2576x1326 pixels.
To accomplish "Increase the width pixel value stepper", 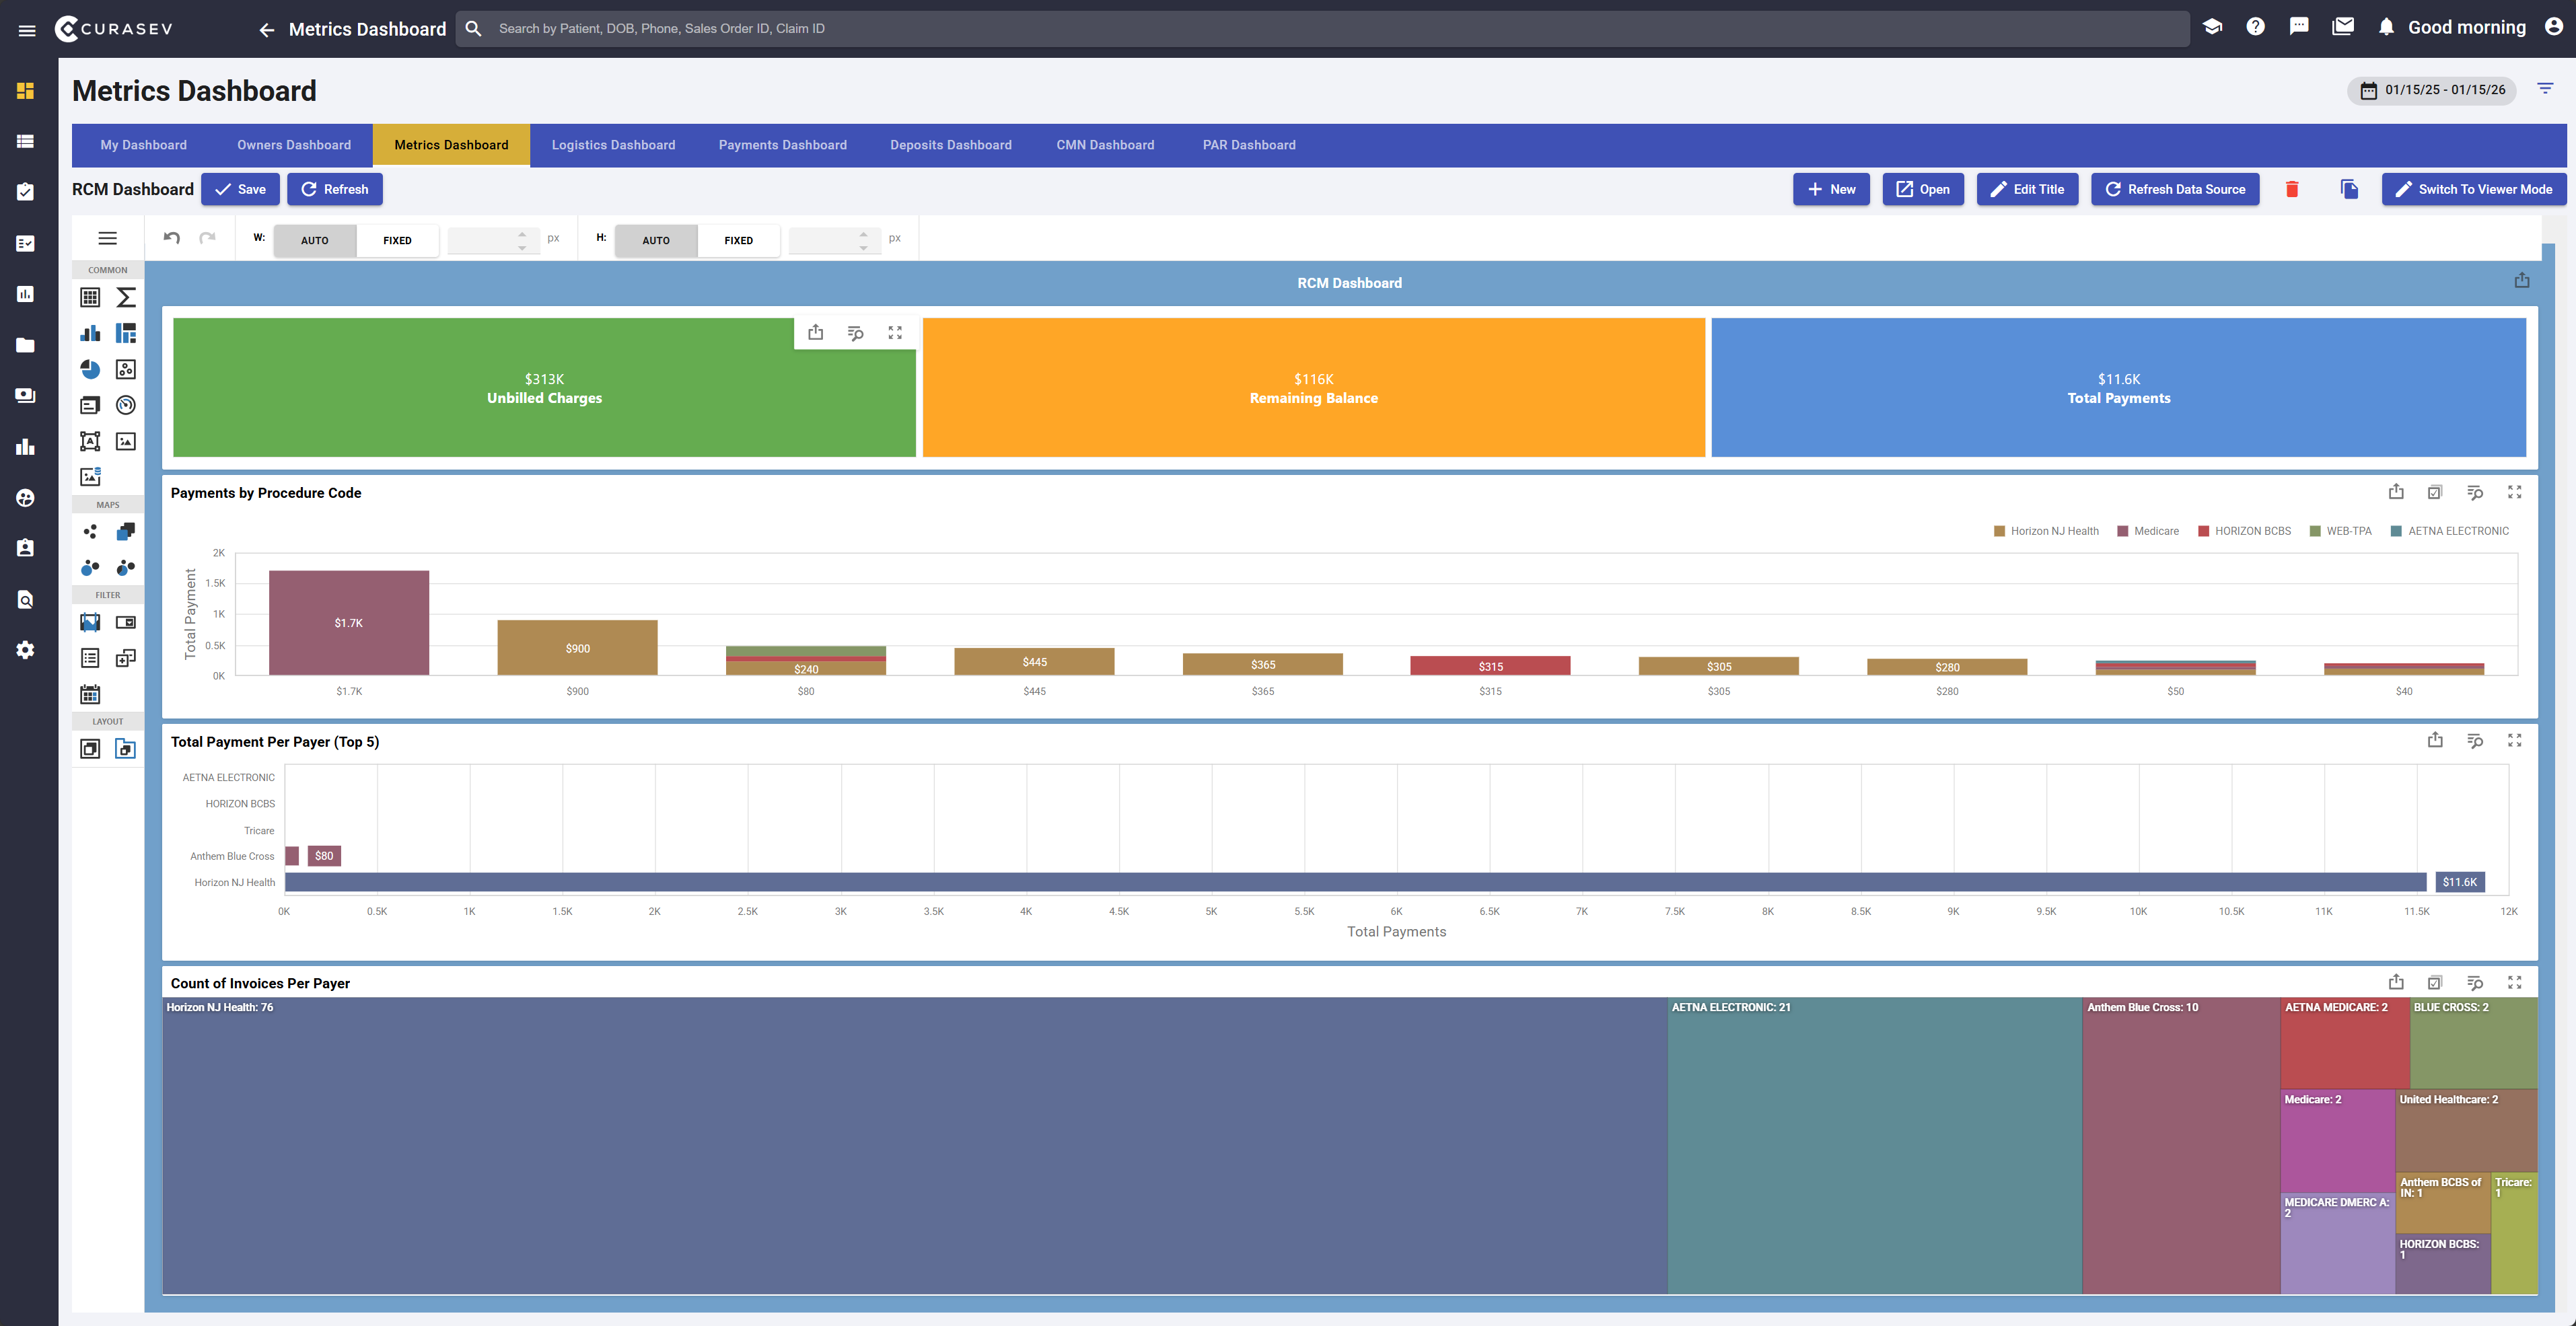I will (522, 234).
